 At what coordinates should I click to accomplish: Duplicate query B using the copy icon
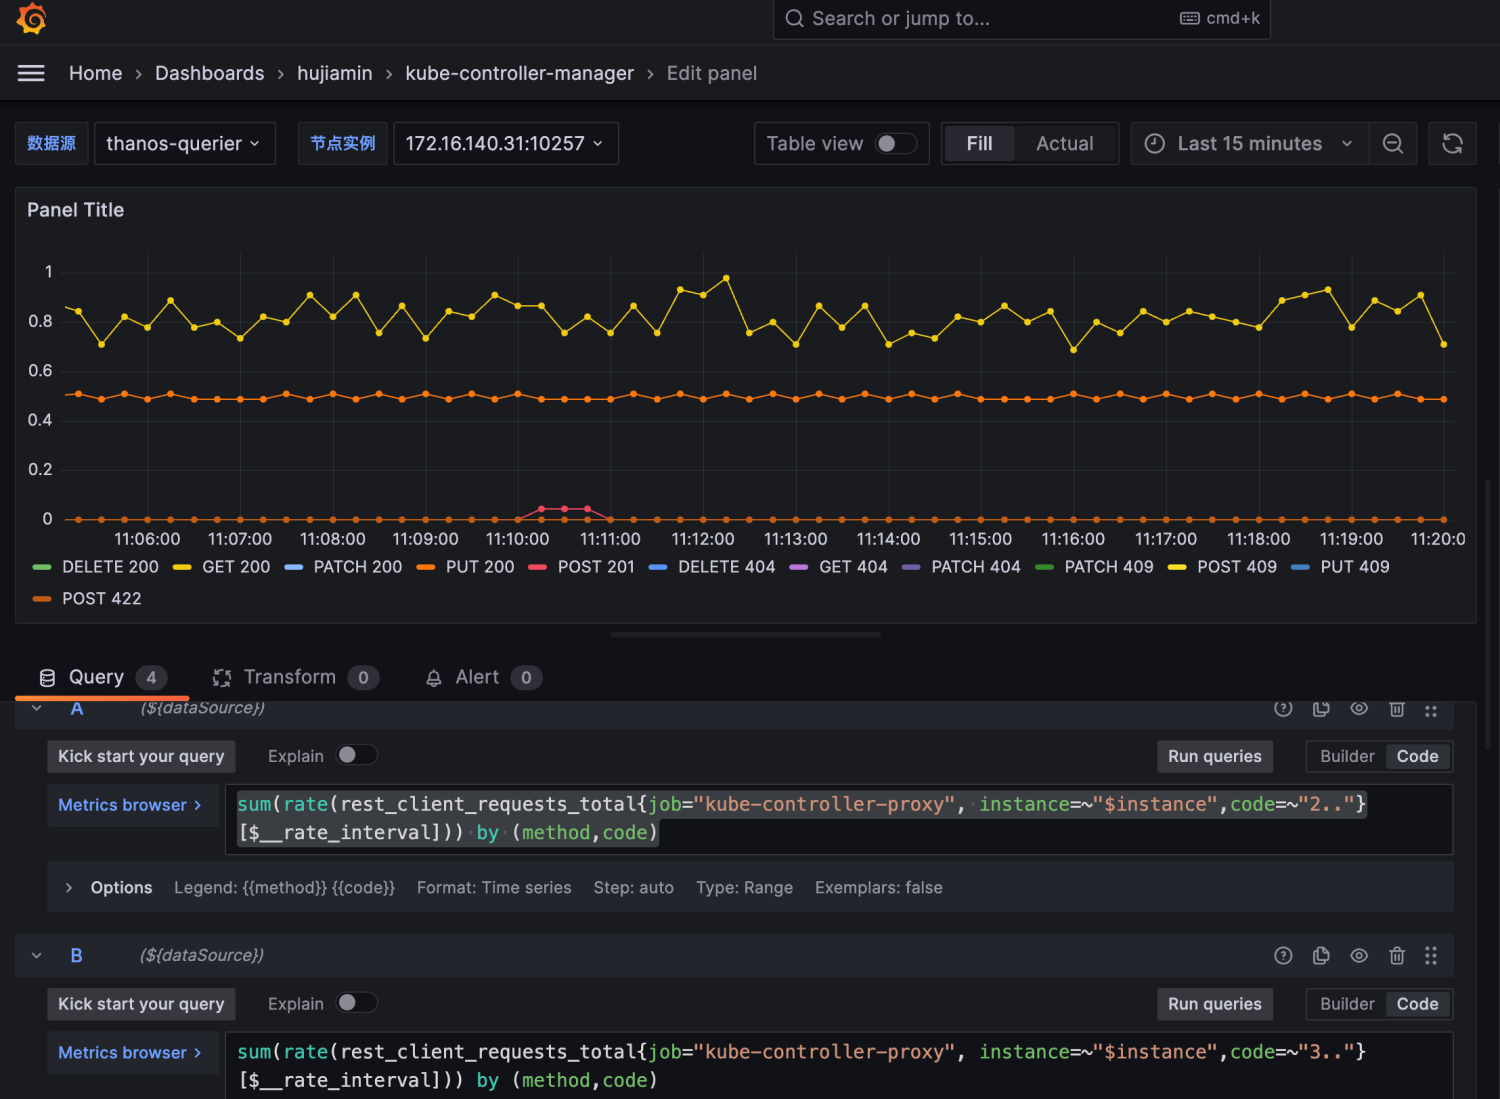[1321, 956]
